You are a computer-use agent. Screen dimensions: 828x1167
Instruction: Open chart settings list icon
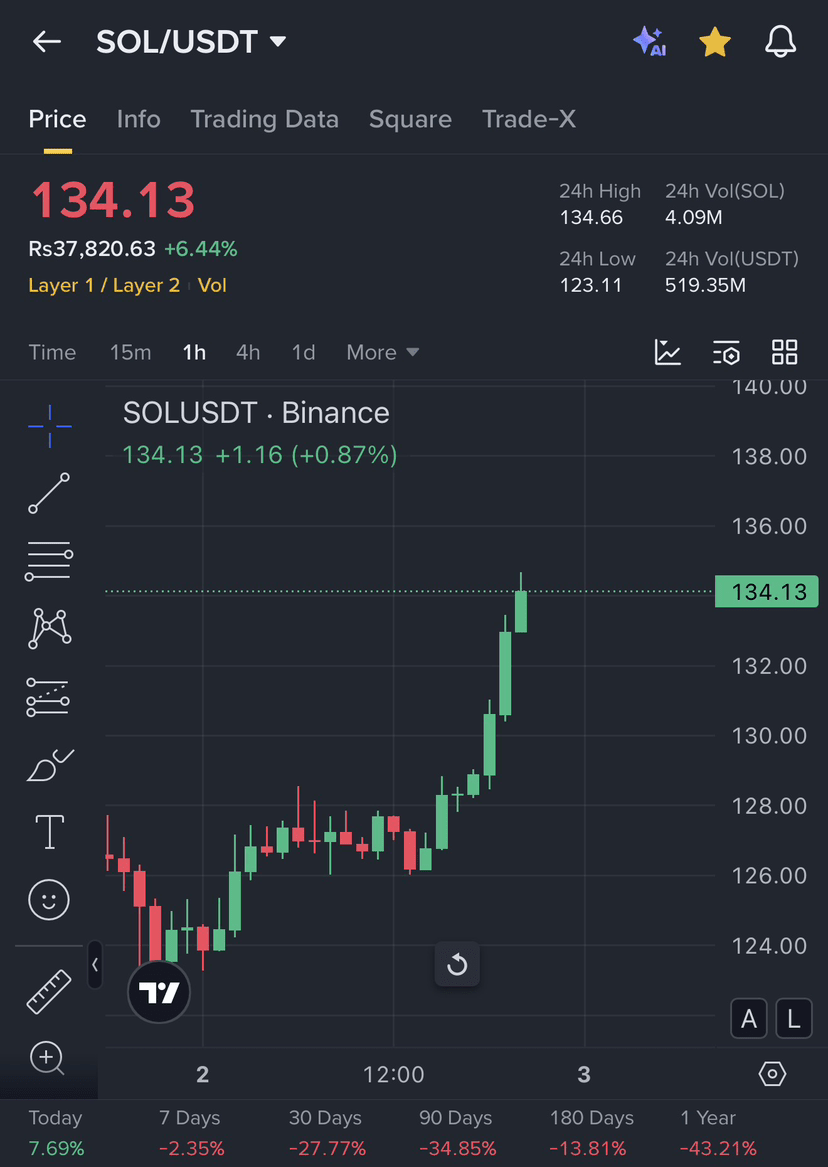[x=726, y=352]
